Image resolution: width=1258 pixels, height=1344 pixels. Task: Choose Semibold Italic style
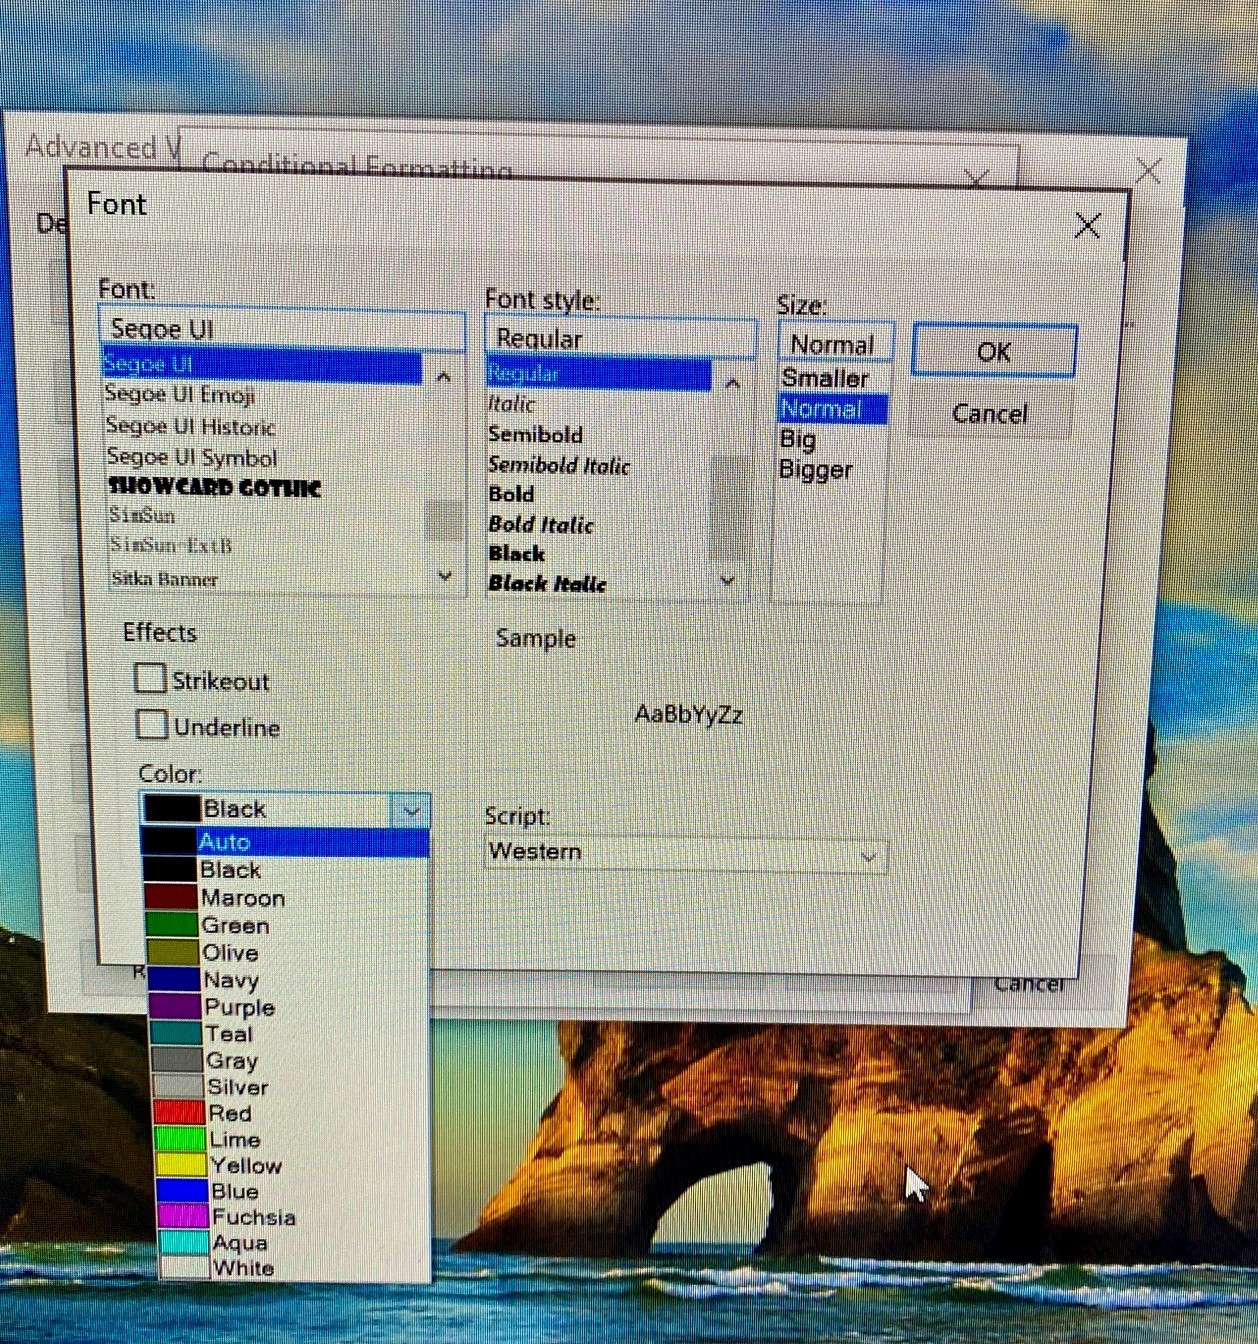click(x=559, y=465)
